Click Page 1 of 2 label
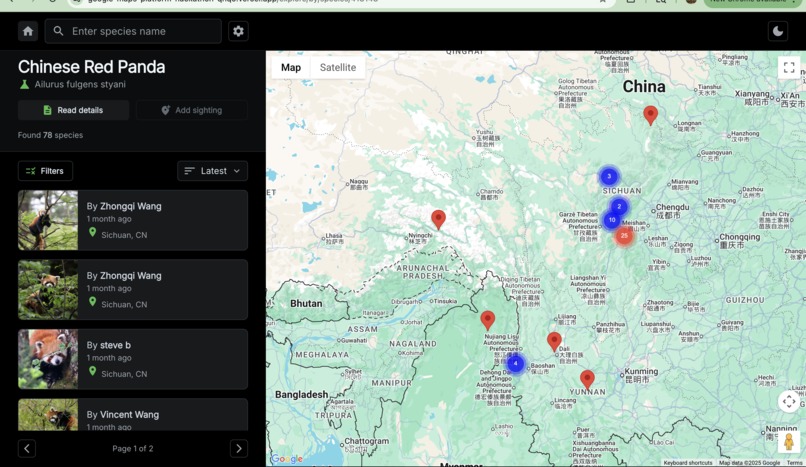The height and width of the screenshot is (467, 806). (133, 449)
